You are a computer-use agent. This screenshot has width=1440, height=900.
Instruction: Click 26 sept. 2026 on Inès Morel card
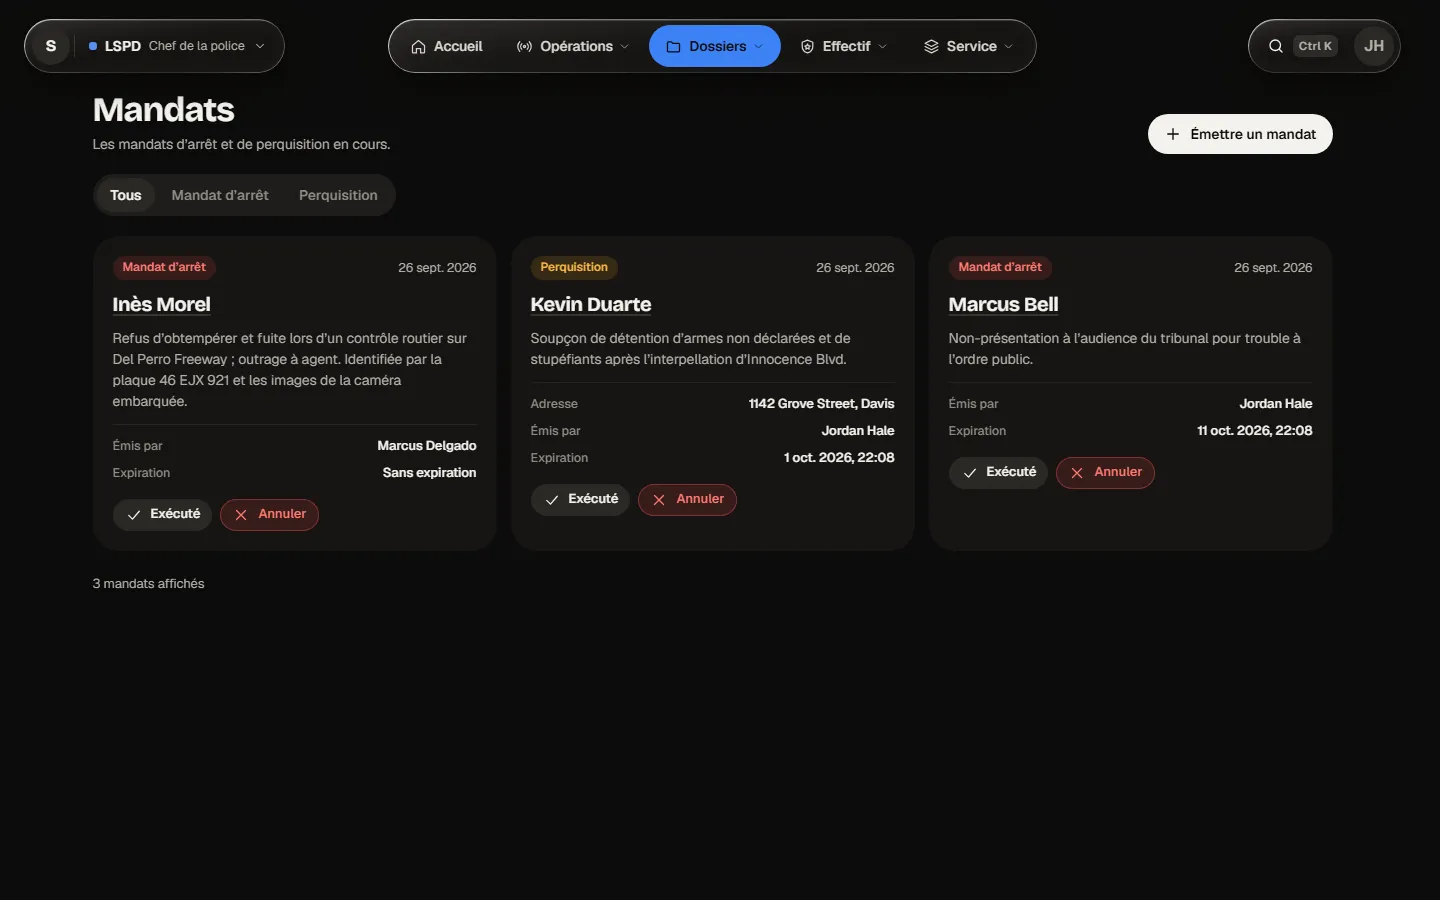[437, 268]
